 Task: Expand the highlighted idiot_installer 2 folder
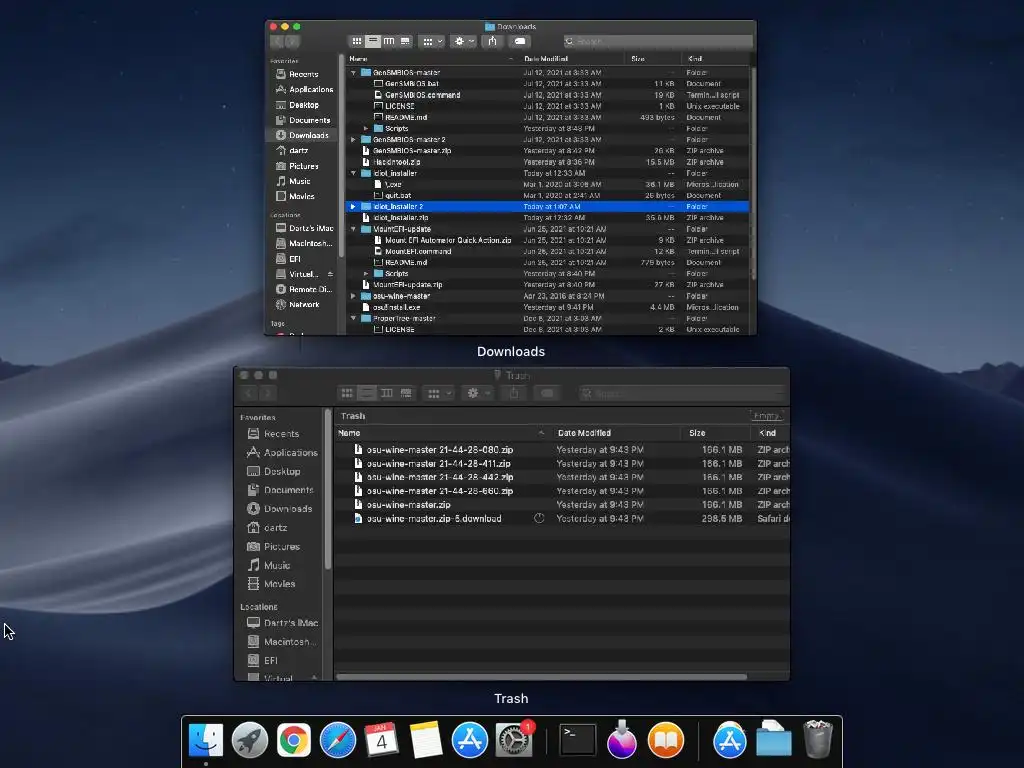coord(353,206)
